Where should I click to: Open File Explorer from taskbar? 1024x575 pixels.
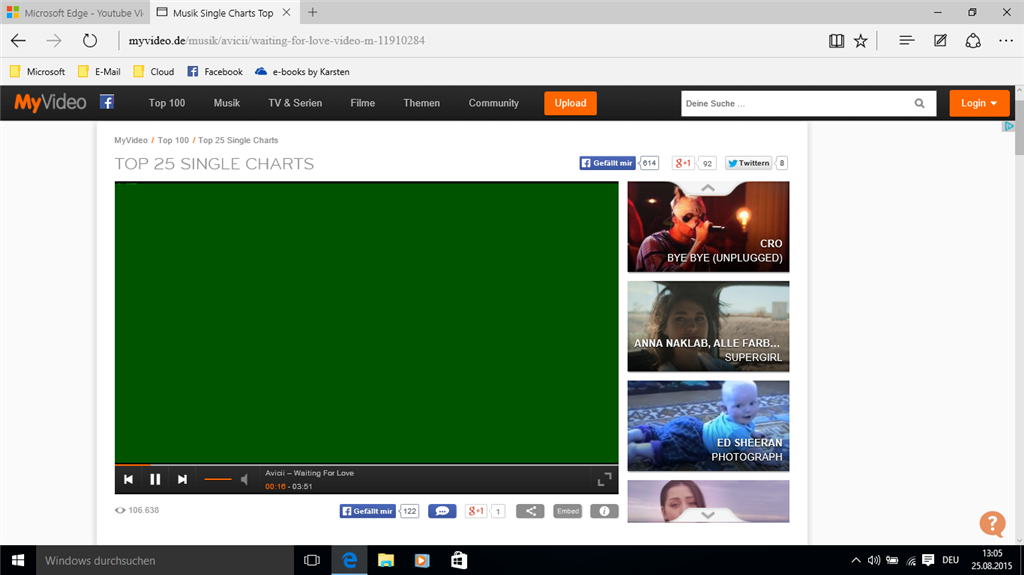[386, 560]
